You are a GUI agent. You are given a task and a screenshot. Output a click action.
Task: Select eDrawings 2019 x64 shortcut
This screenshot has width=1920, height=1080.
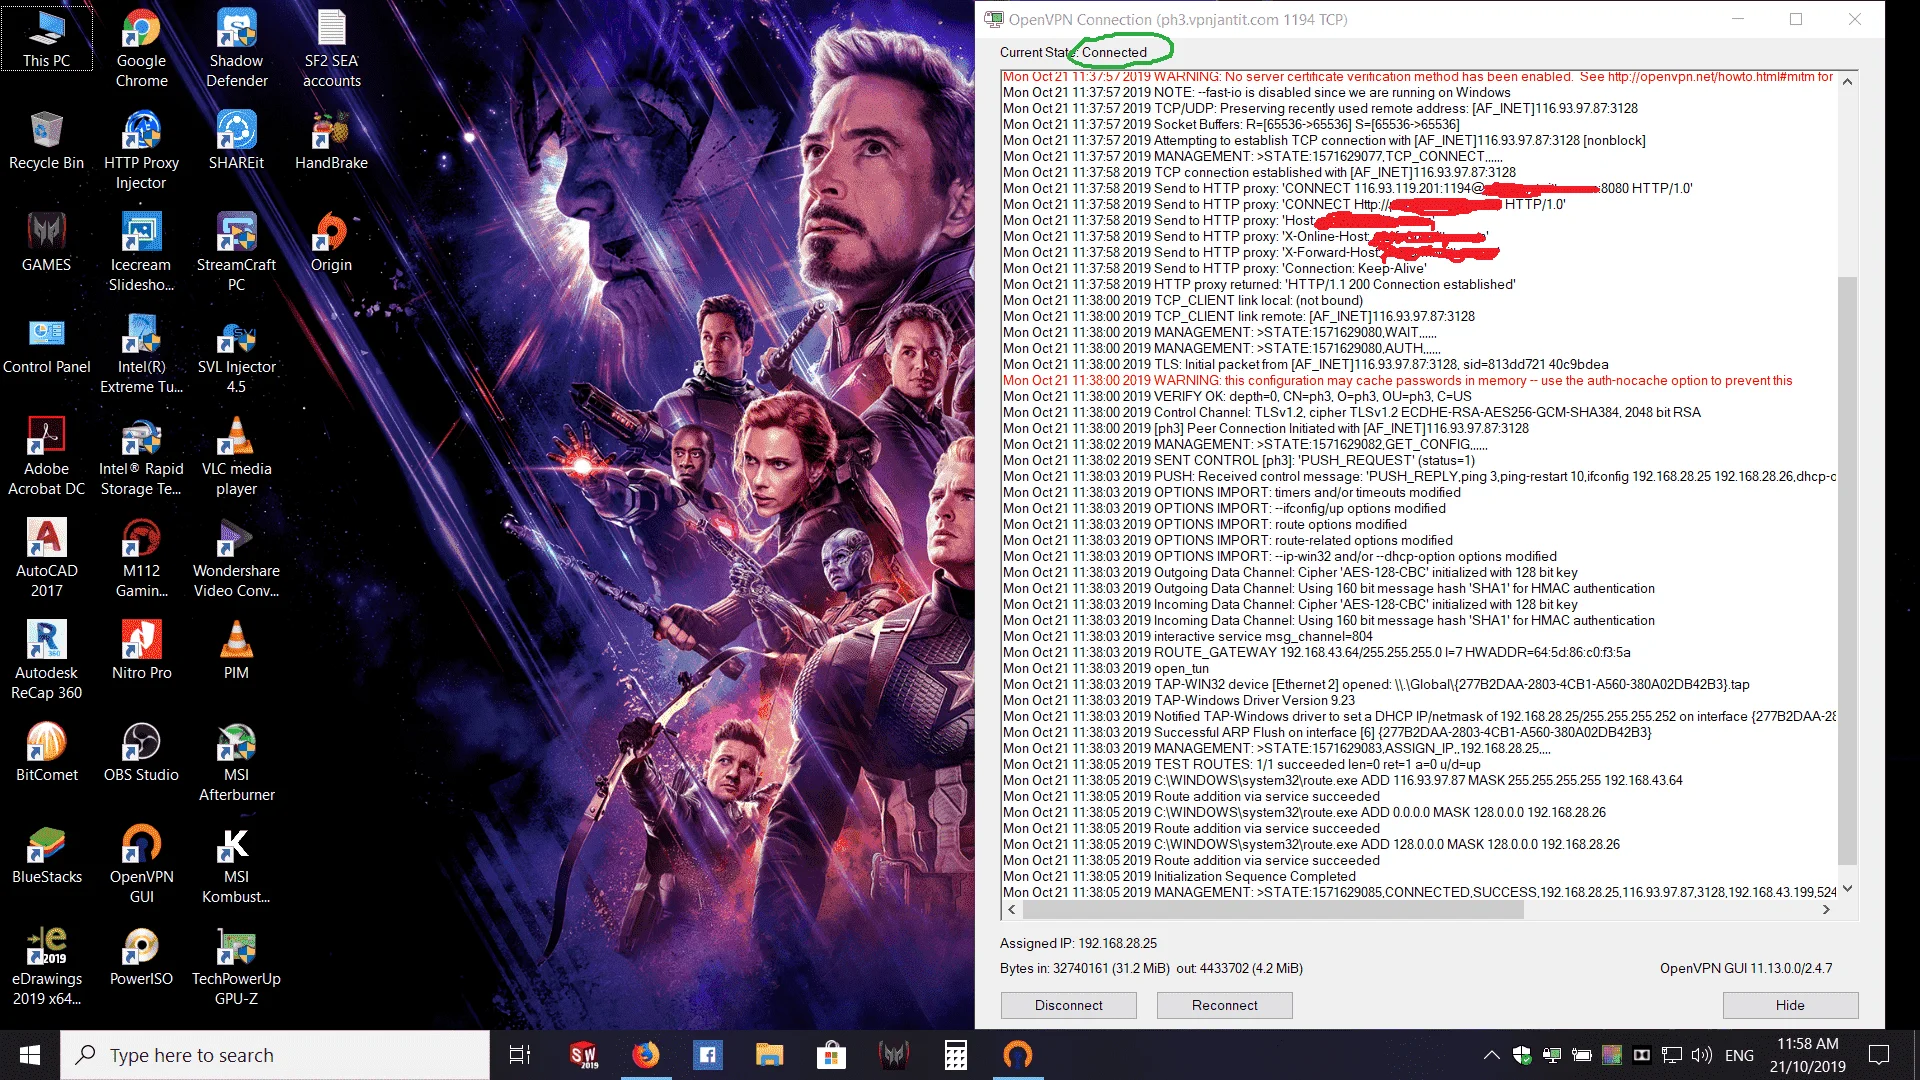46,966
